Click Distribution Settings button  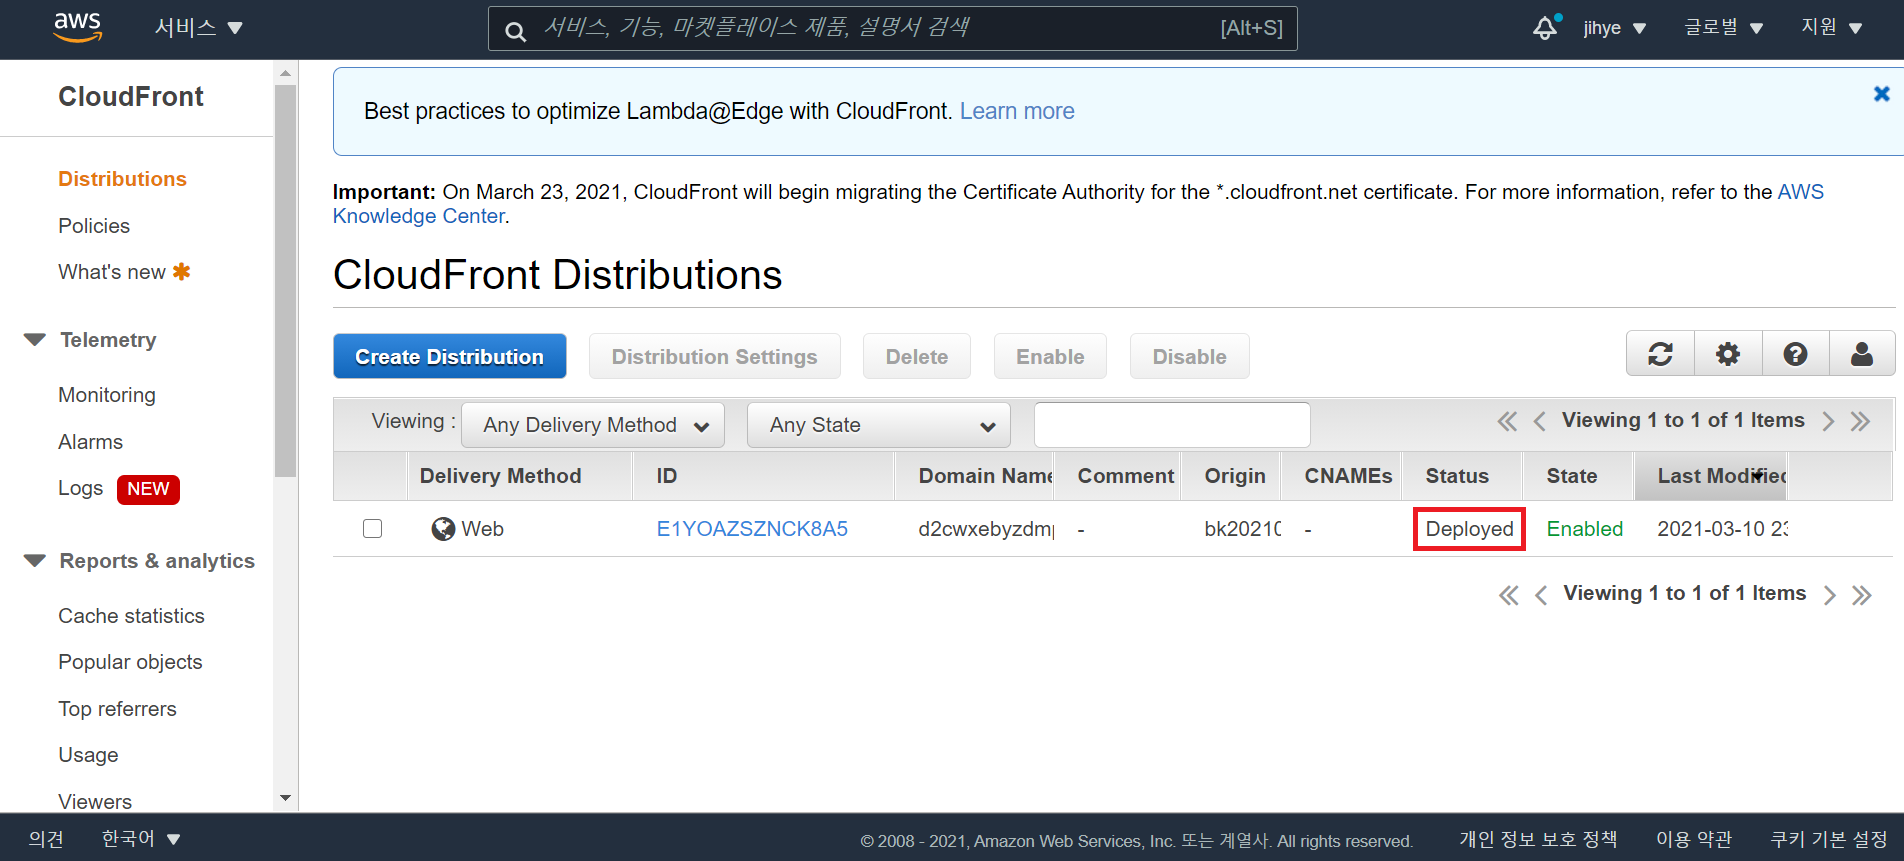pyautogui.click(x=714, y=356)
